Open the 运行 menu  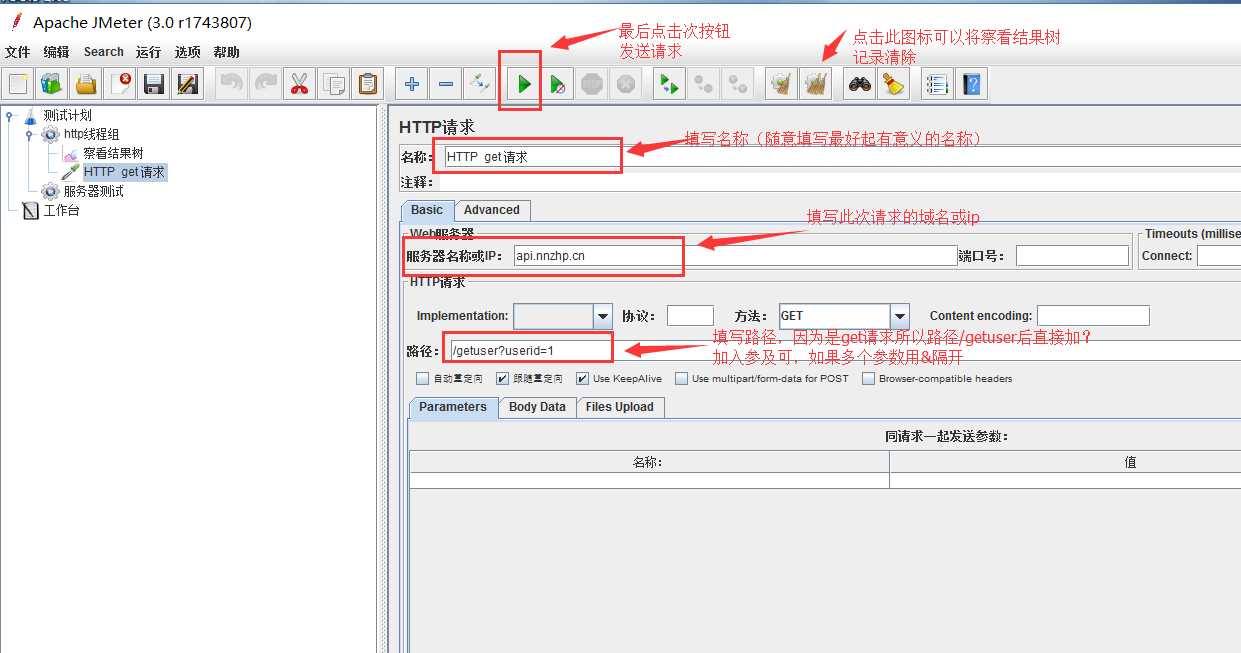coord(148,52)
